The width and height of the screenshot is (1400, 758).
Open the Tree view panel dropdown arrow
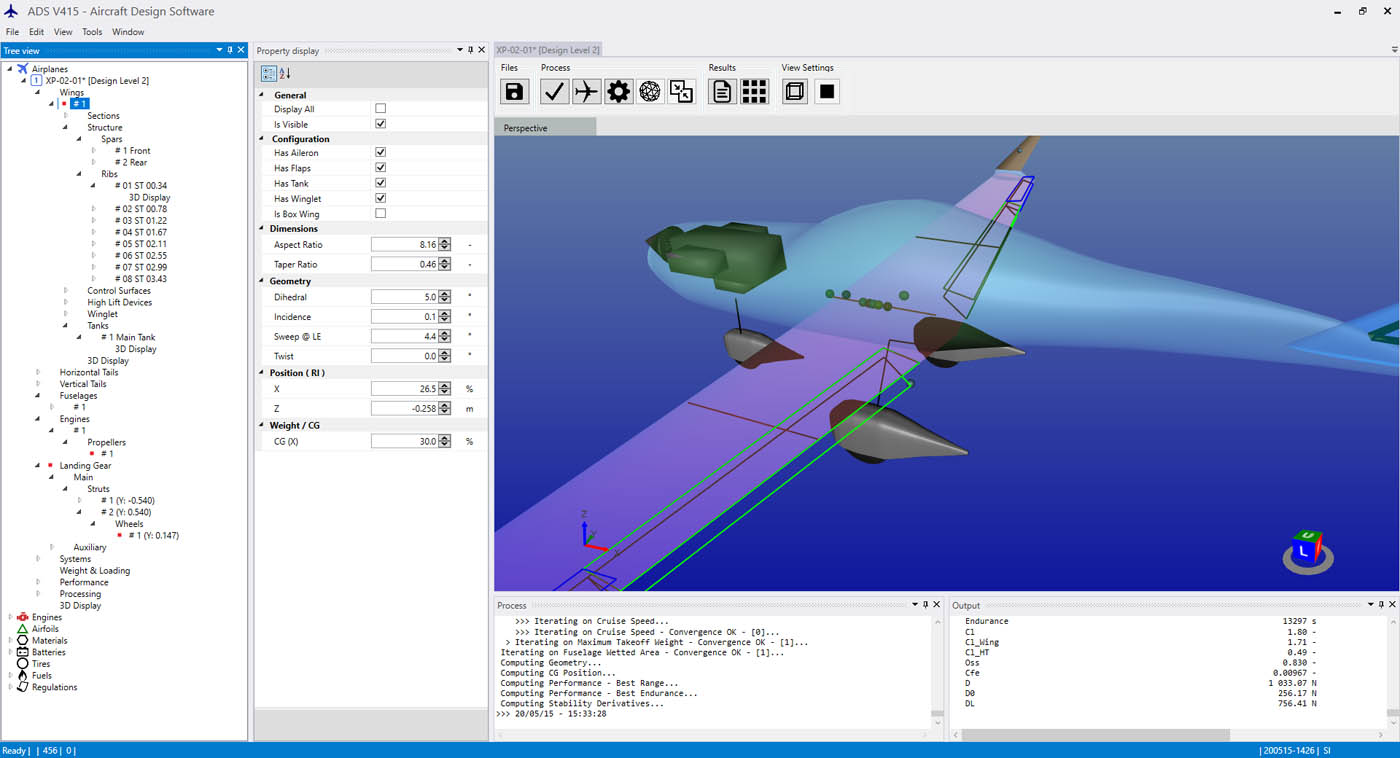[220, 50]
